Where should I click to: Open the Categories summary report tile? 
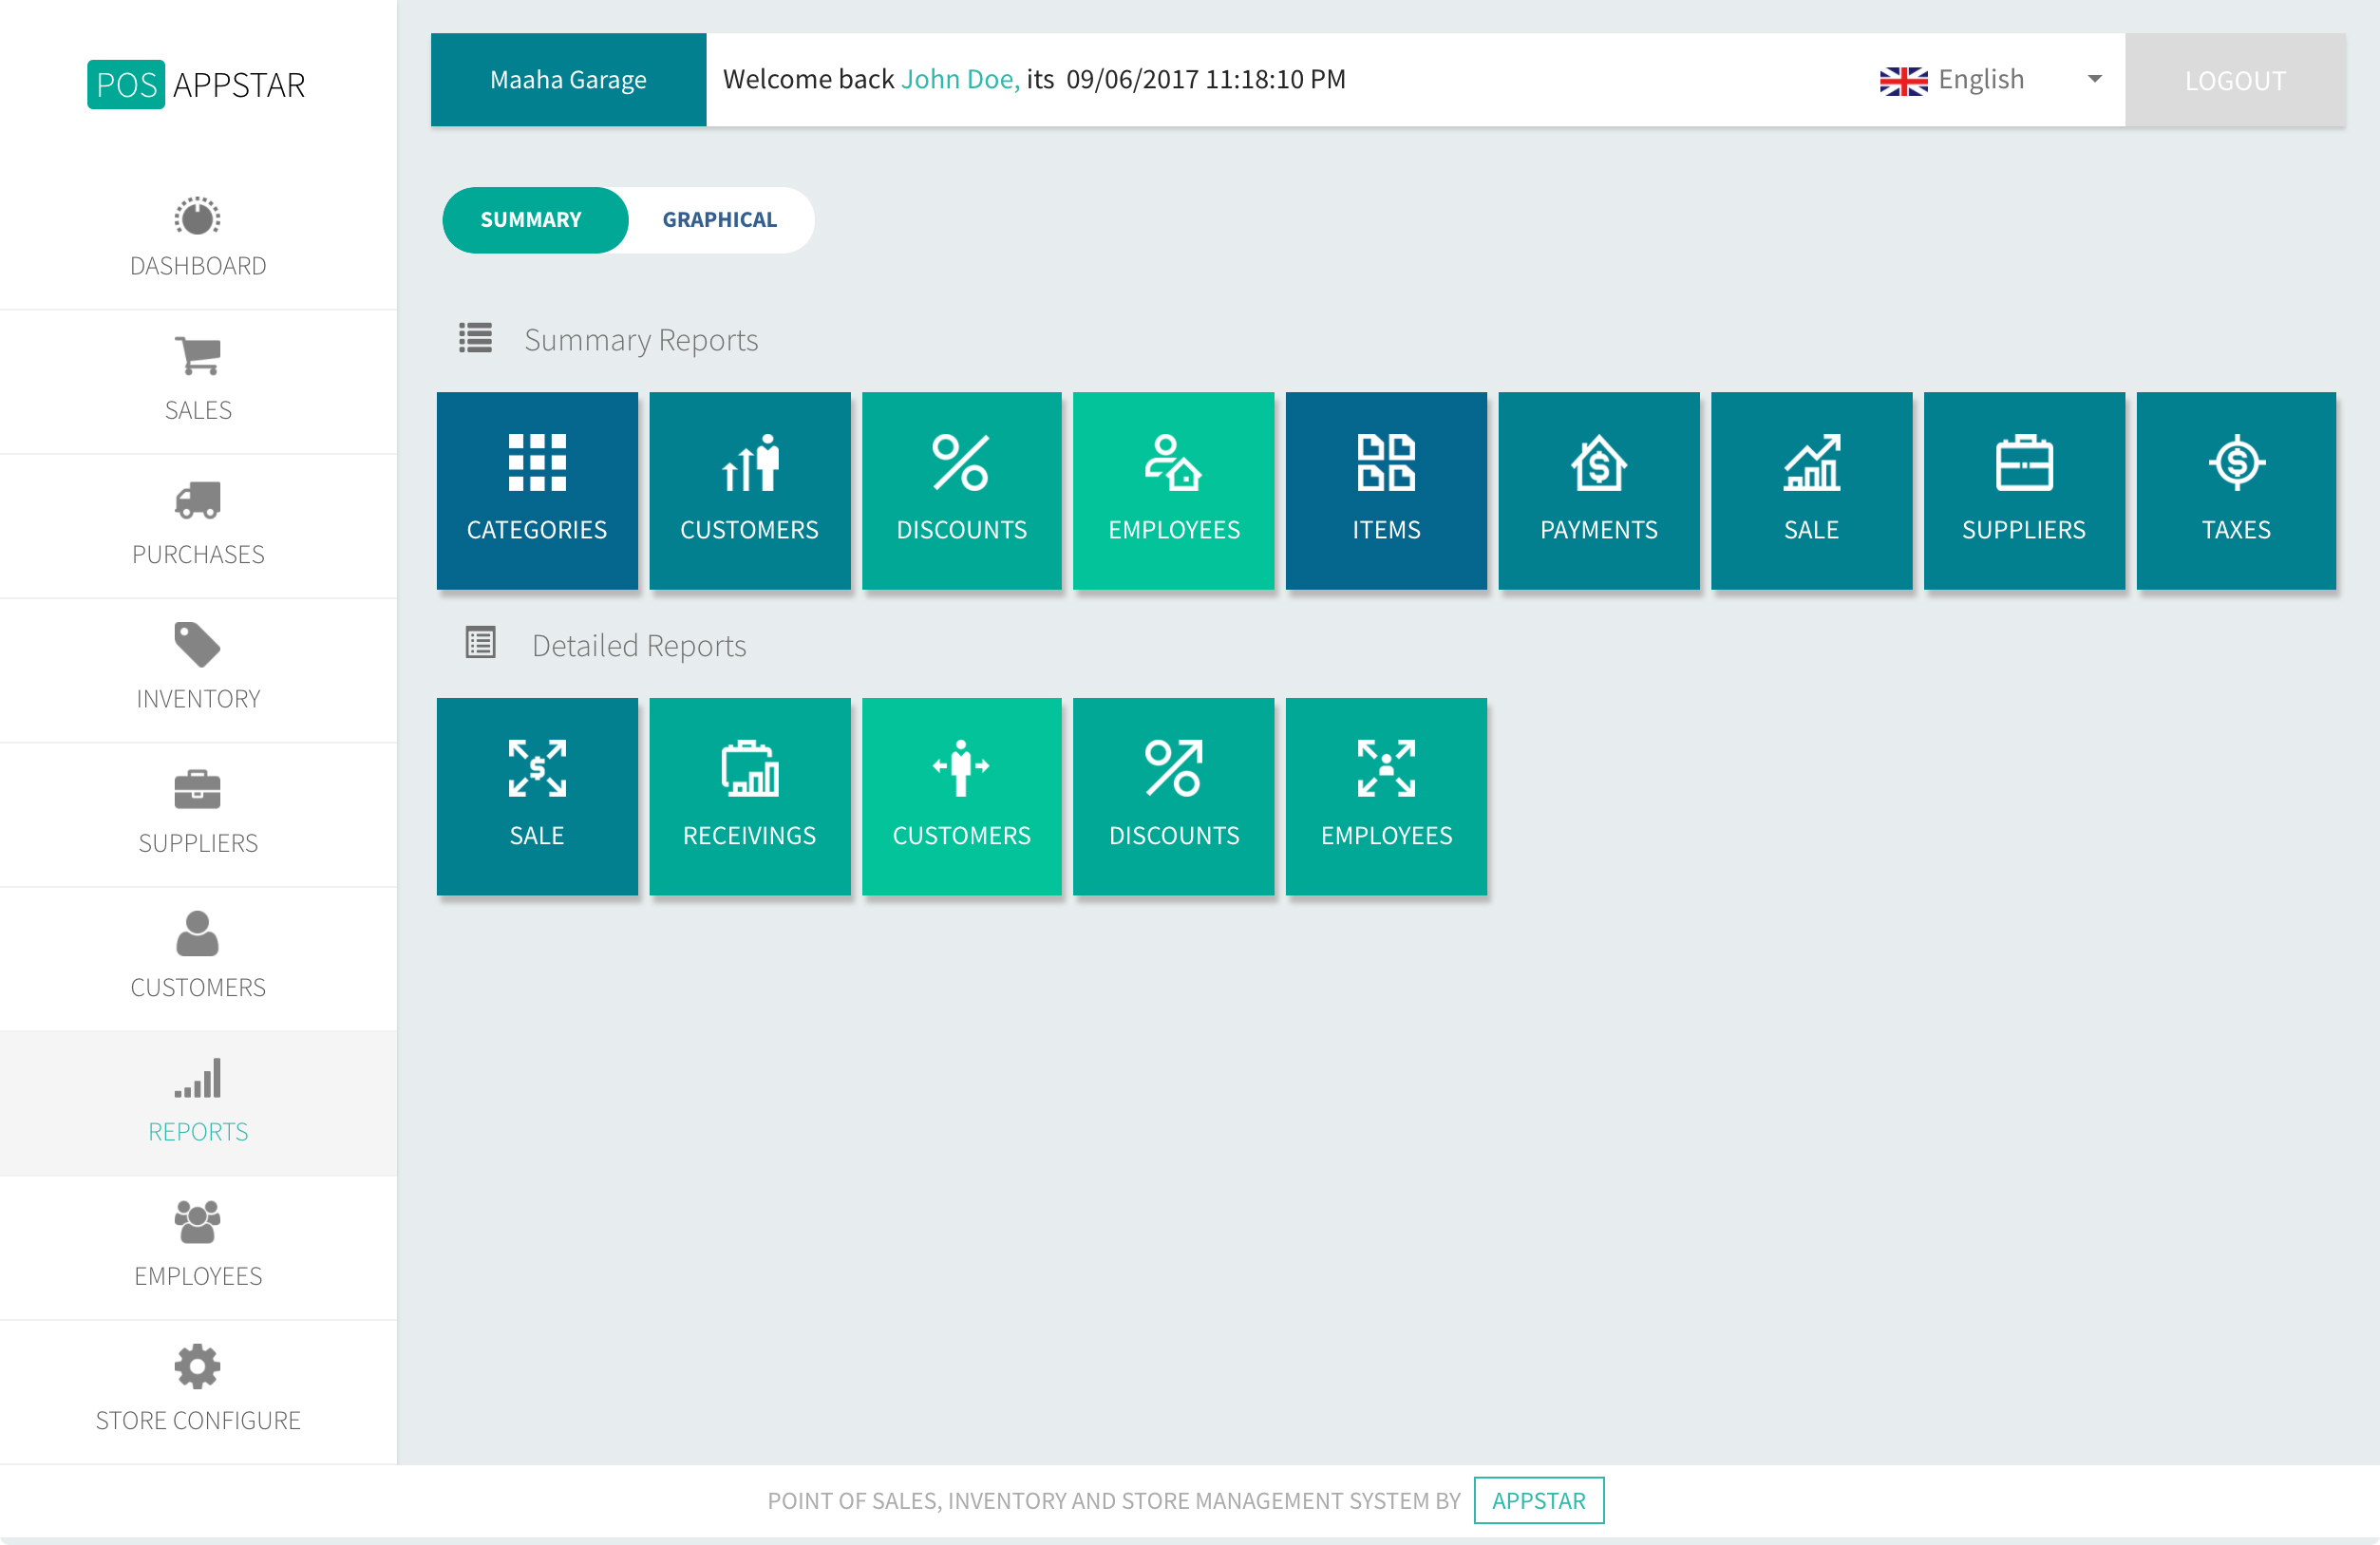click(x=537, y=490)
